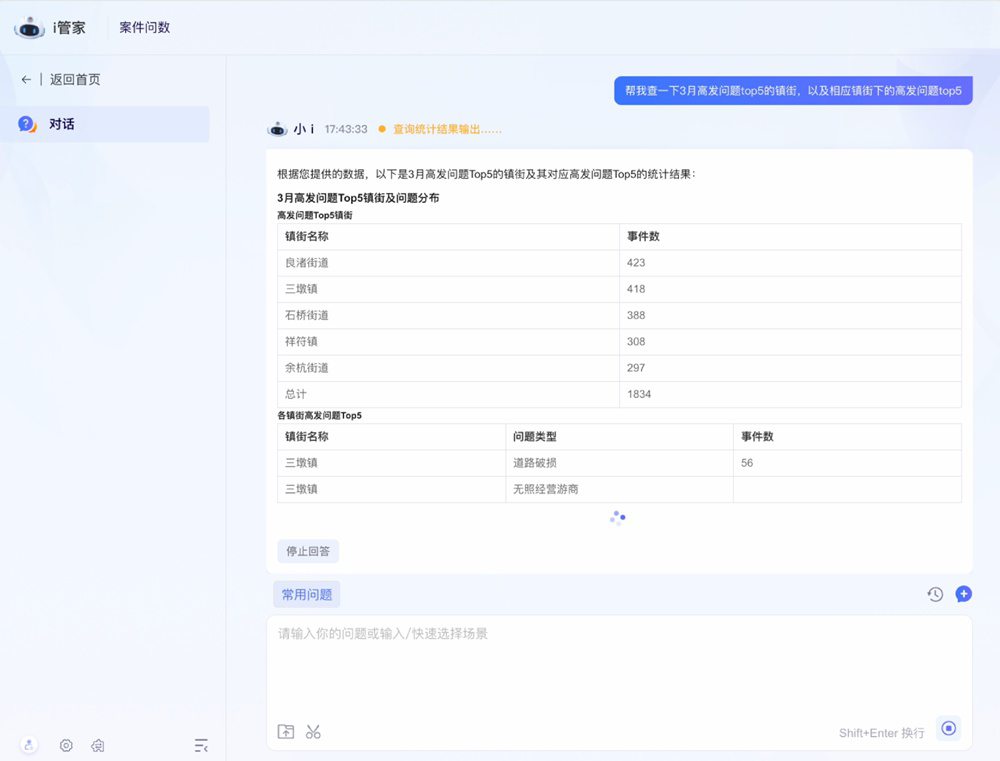Click the 查询统计结果输出 status text

click(447, 129)
